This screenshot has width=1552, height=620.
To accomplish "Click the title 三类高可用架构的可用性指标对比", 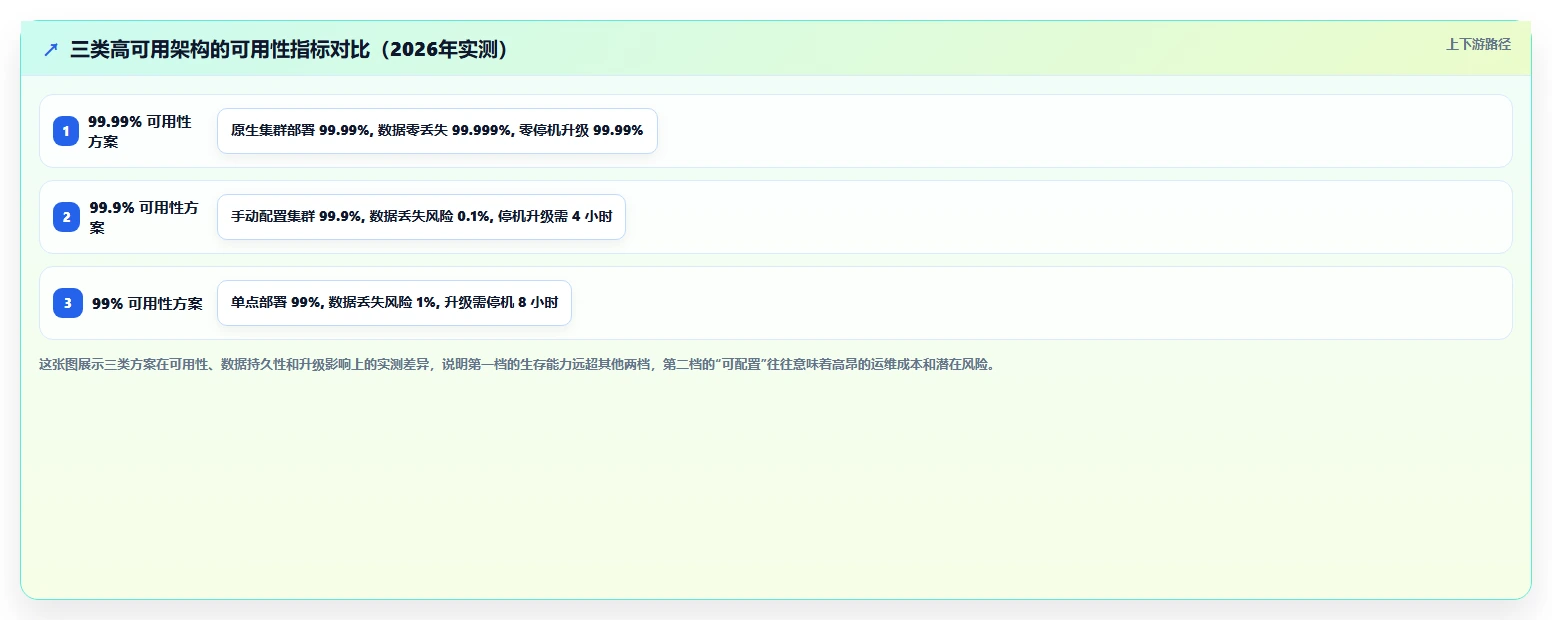I will (x=290, y=49).
